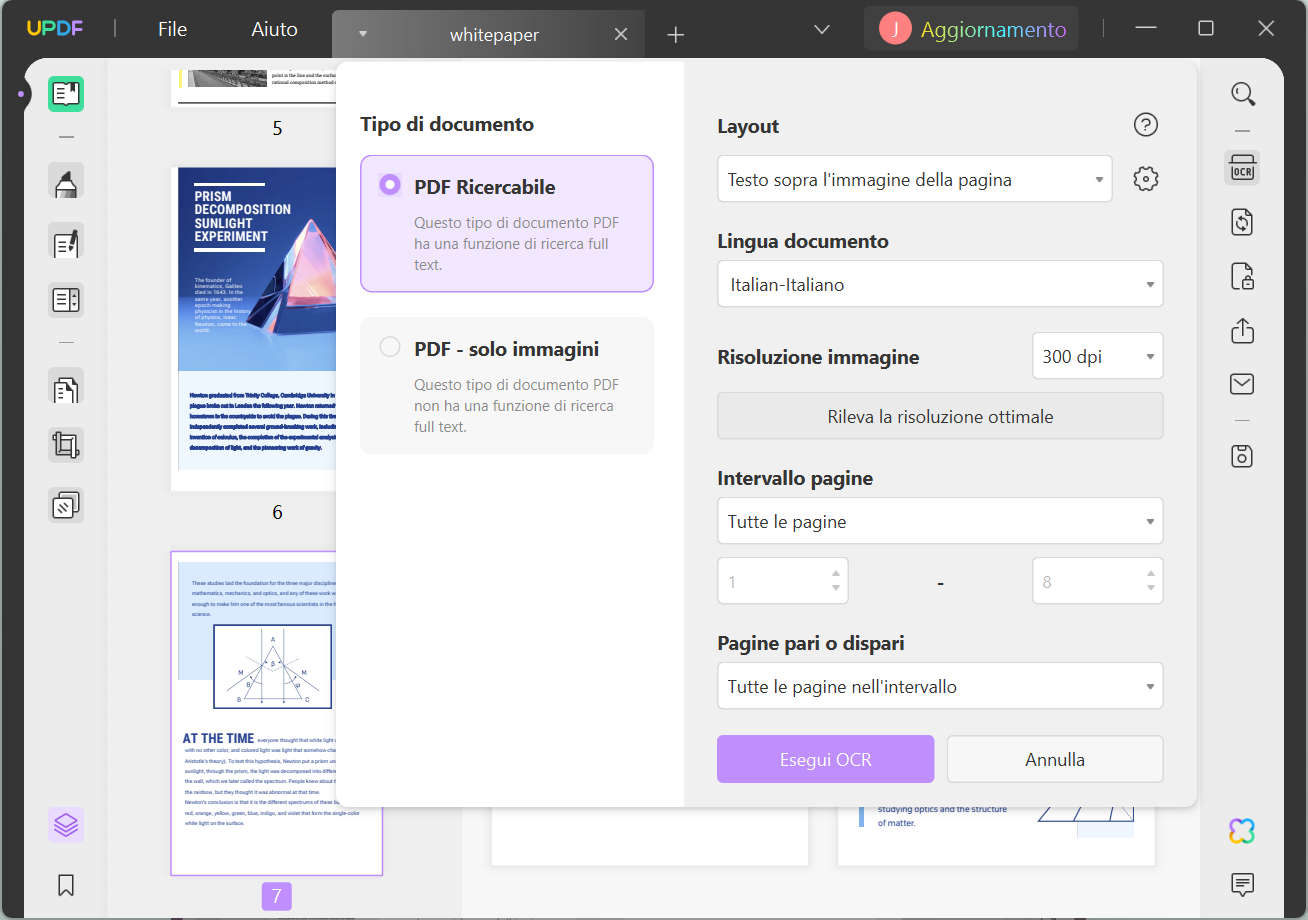Open the File menu
Screen dimensions: 1308x920
pyautogui.click(x=171, y=29)
